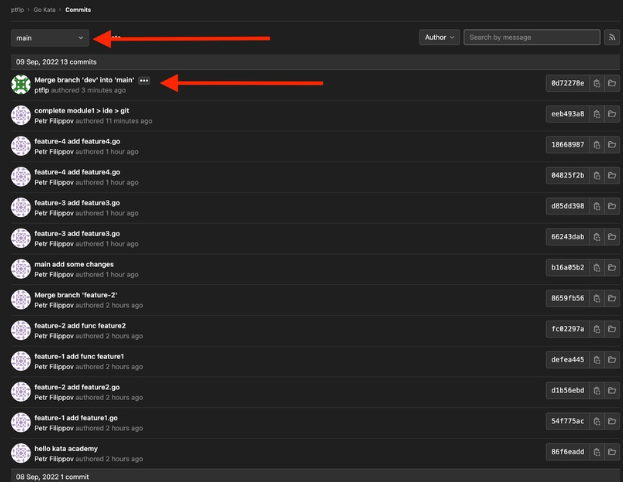
Task: Browse files at commit 86f6eadd
Action: [x=611, y=452]
